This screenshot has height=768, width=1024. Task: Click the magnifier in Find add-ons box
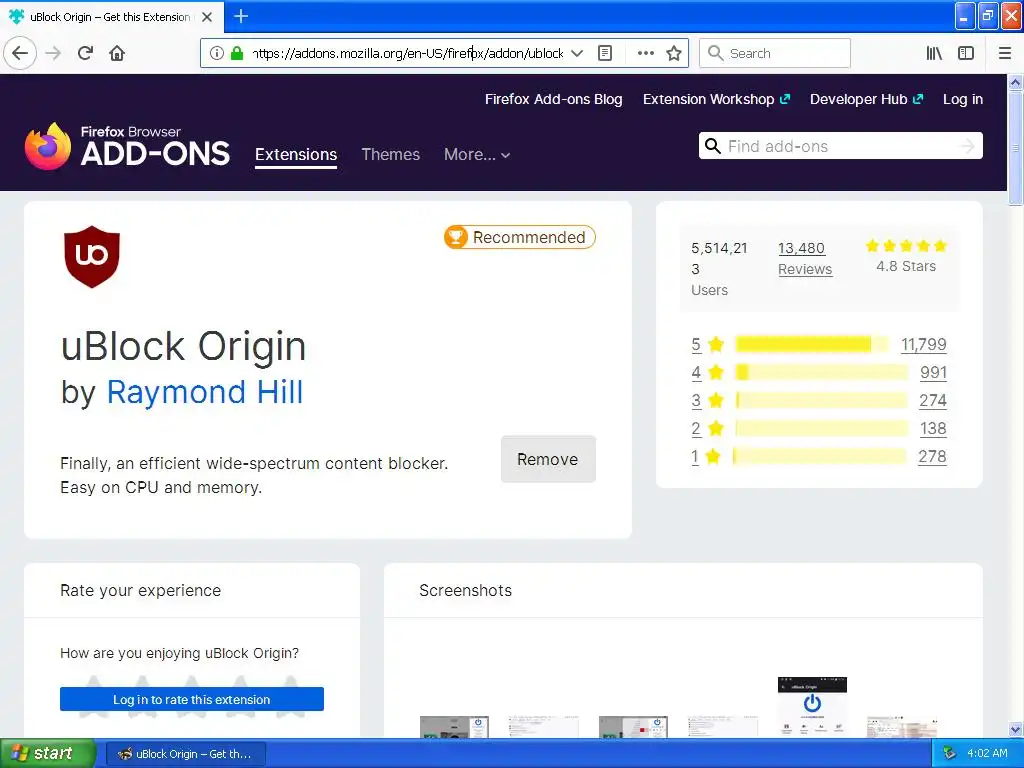tap(712, 146)
